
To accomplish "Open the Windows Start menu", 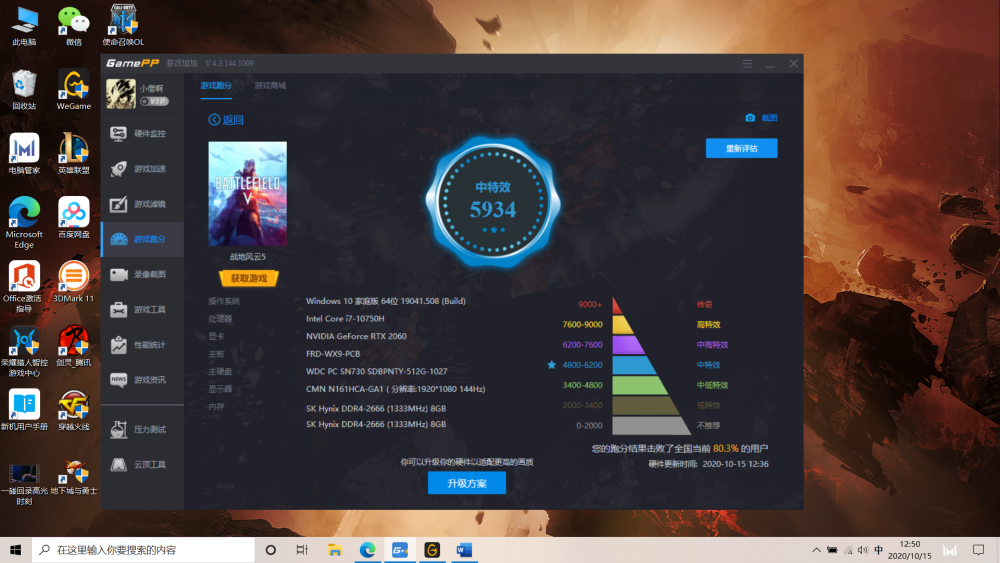I will point(15,550).
